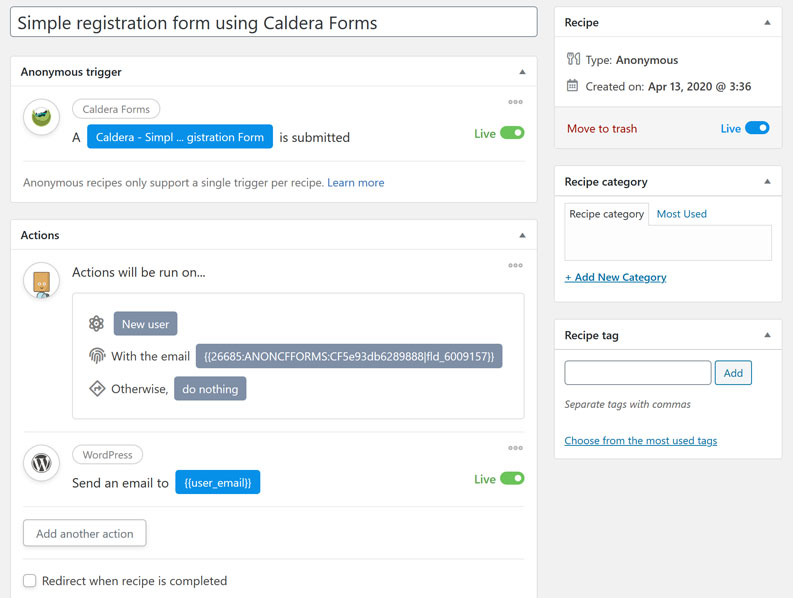Click the Type: Anonymous text
The image size is (793, 598).
[632, 60]
